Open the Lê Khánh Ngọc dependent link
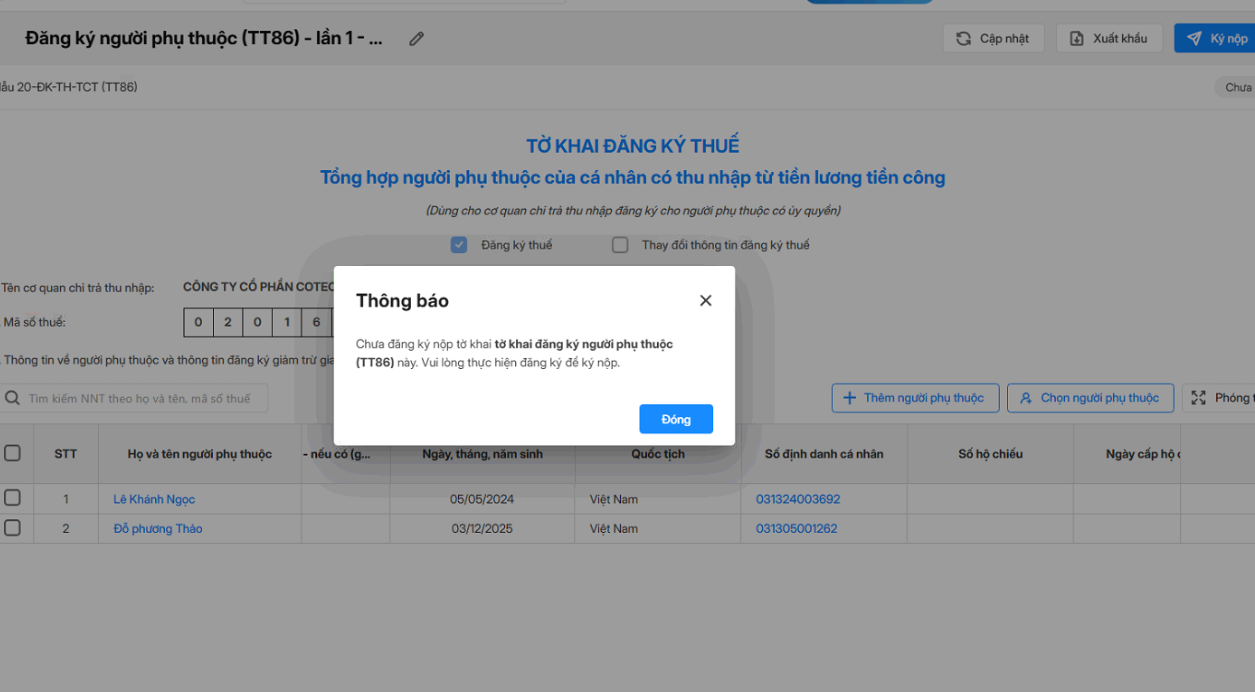Viewport: 1255px width, 692px height. (154, 499)
